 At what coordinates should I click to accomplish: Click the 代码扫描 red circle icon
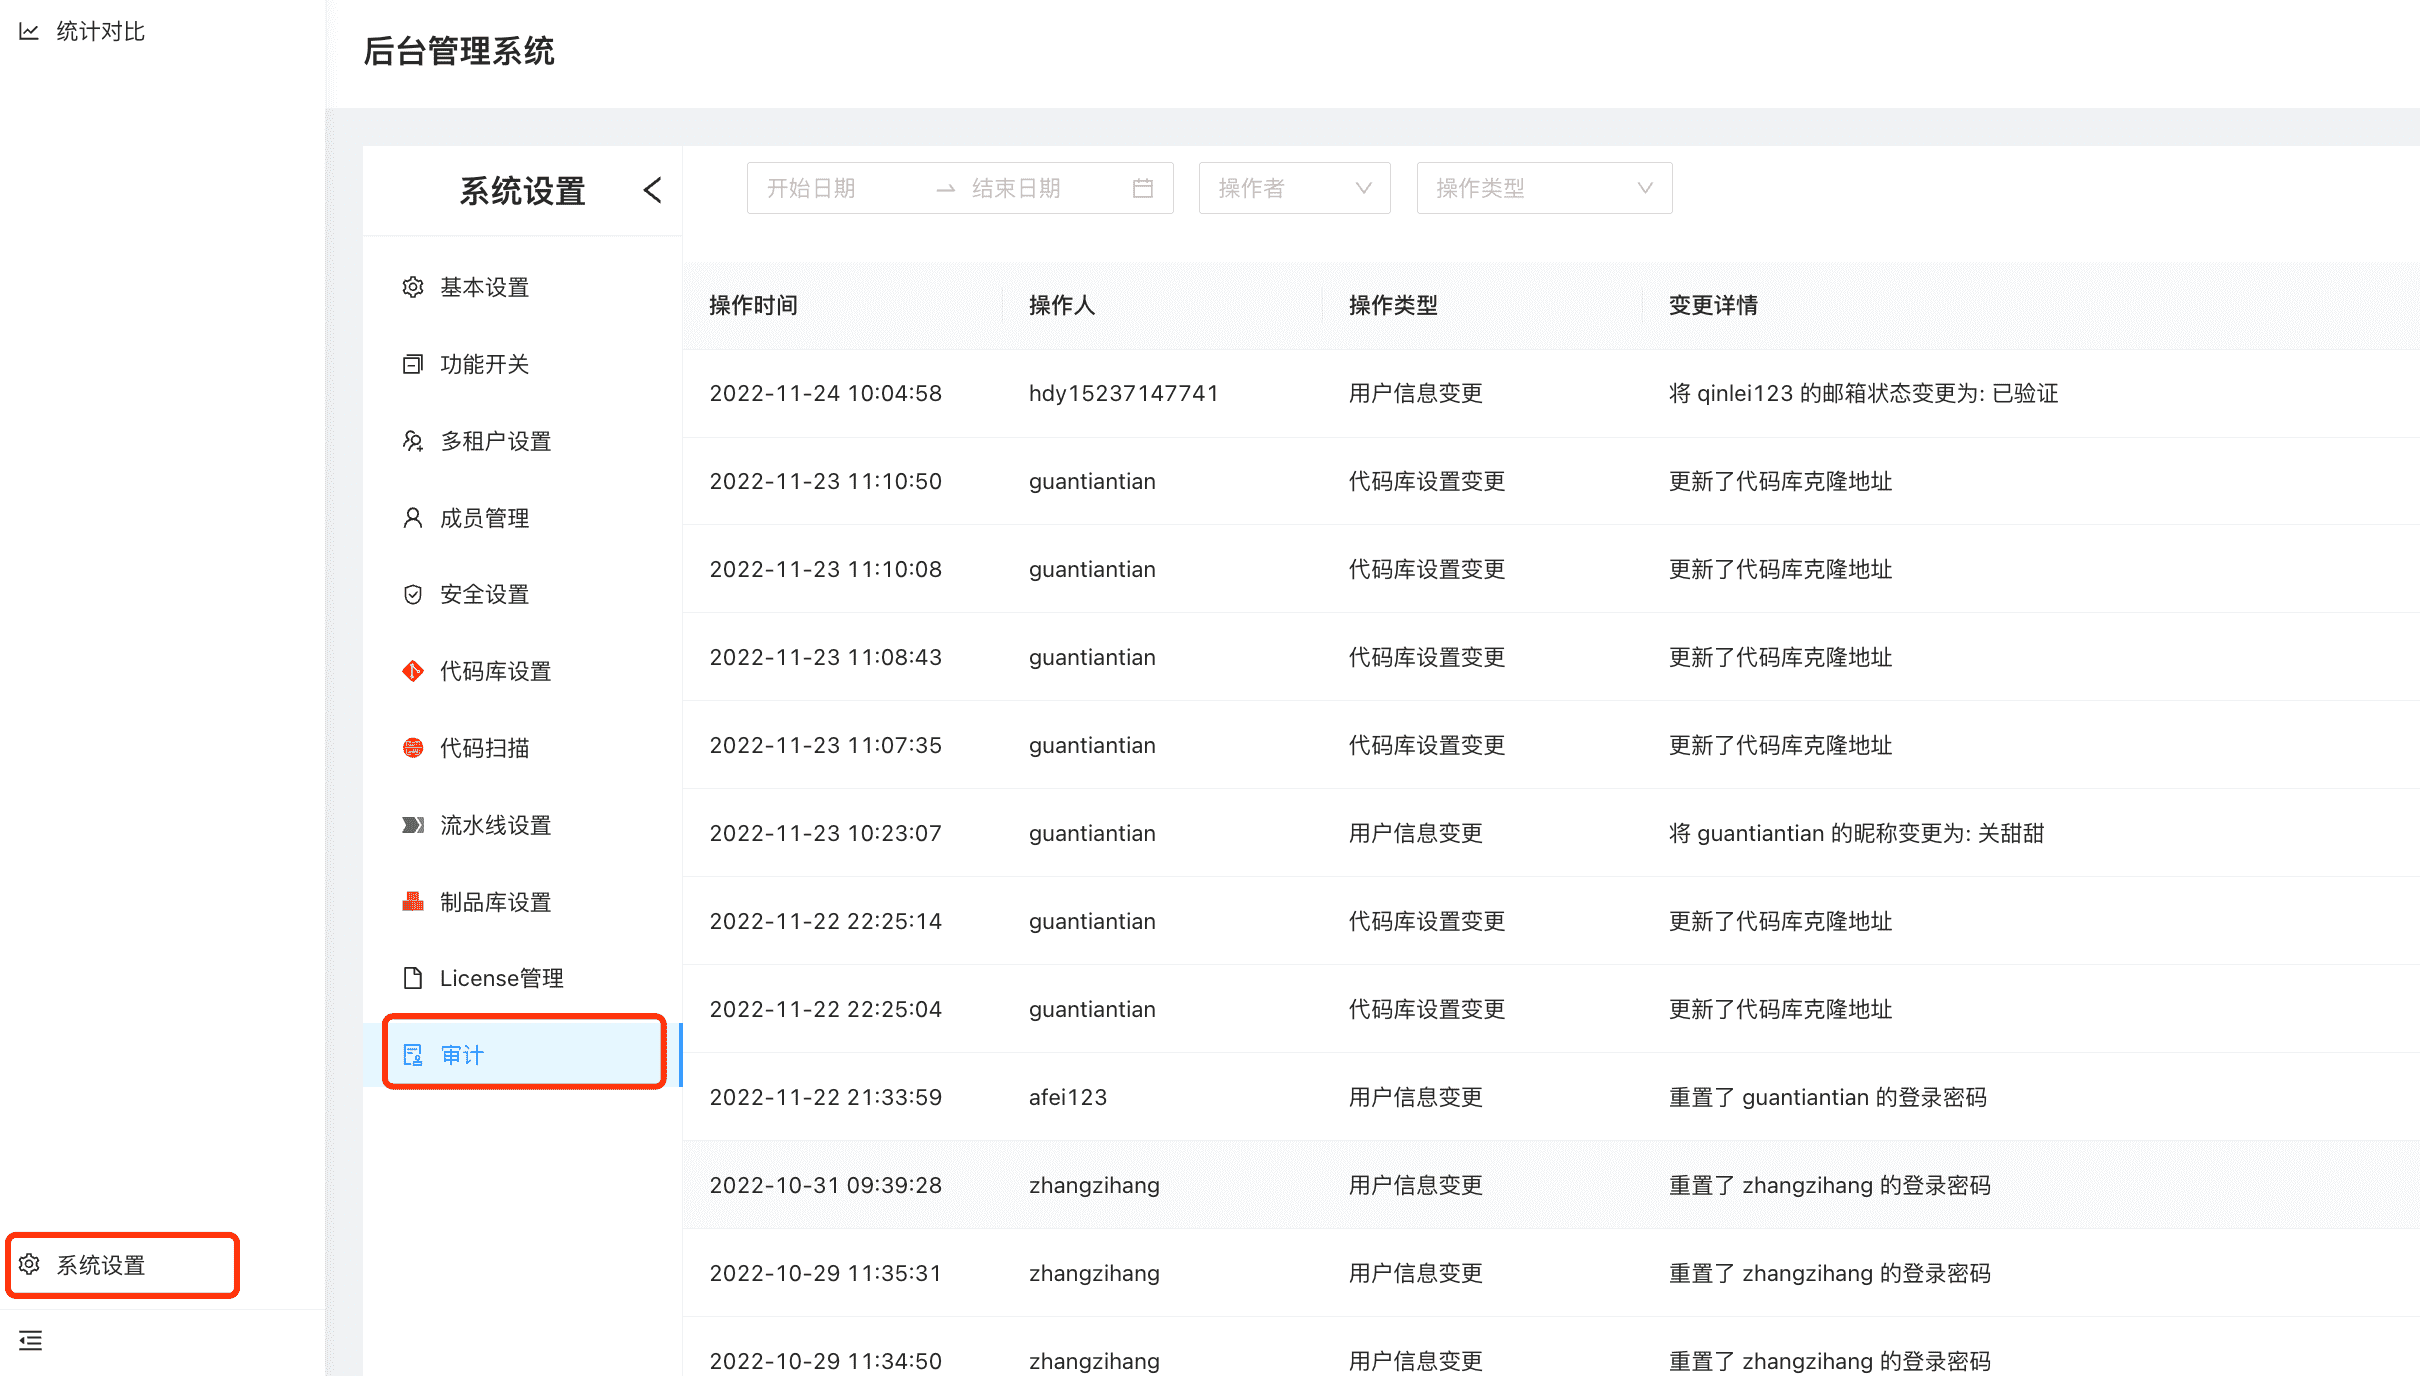tap(412, 748)
